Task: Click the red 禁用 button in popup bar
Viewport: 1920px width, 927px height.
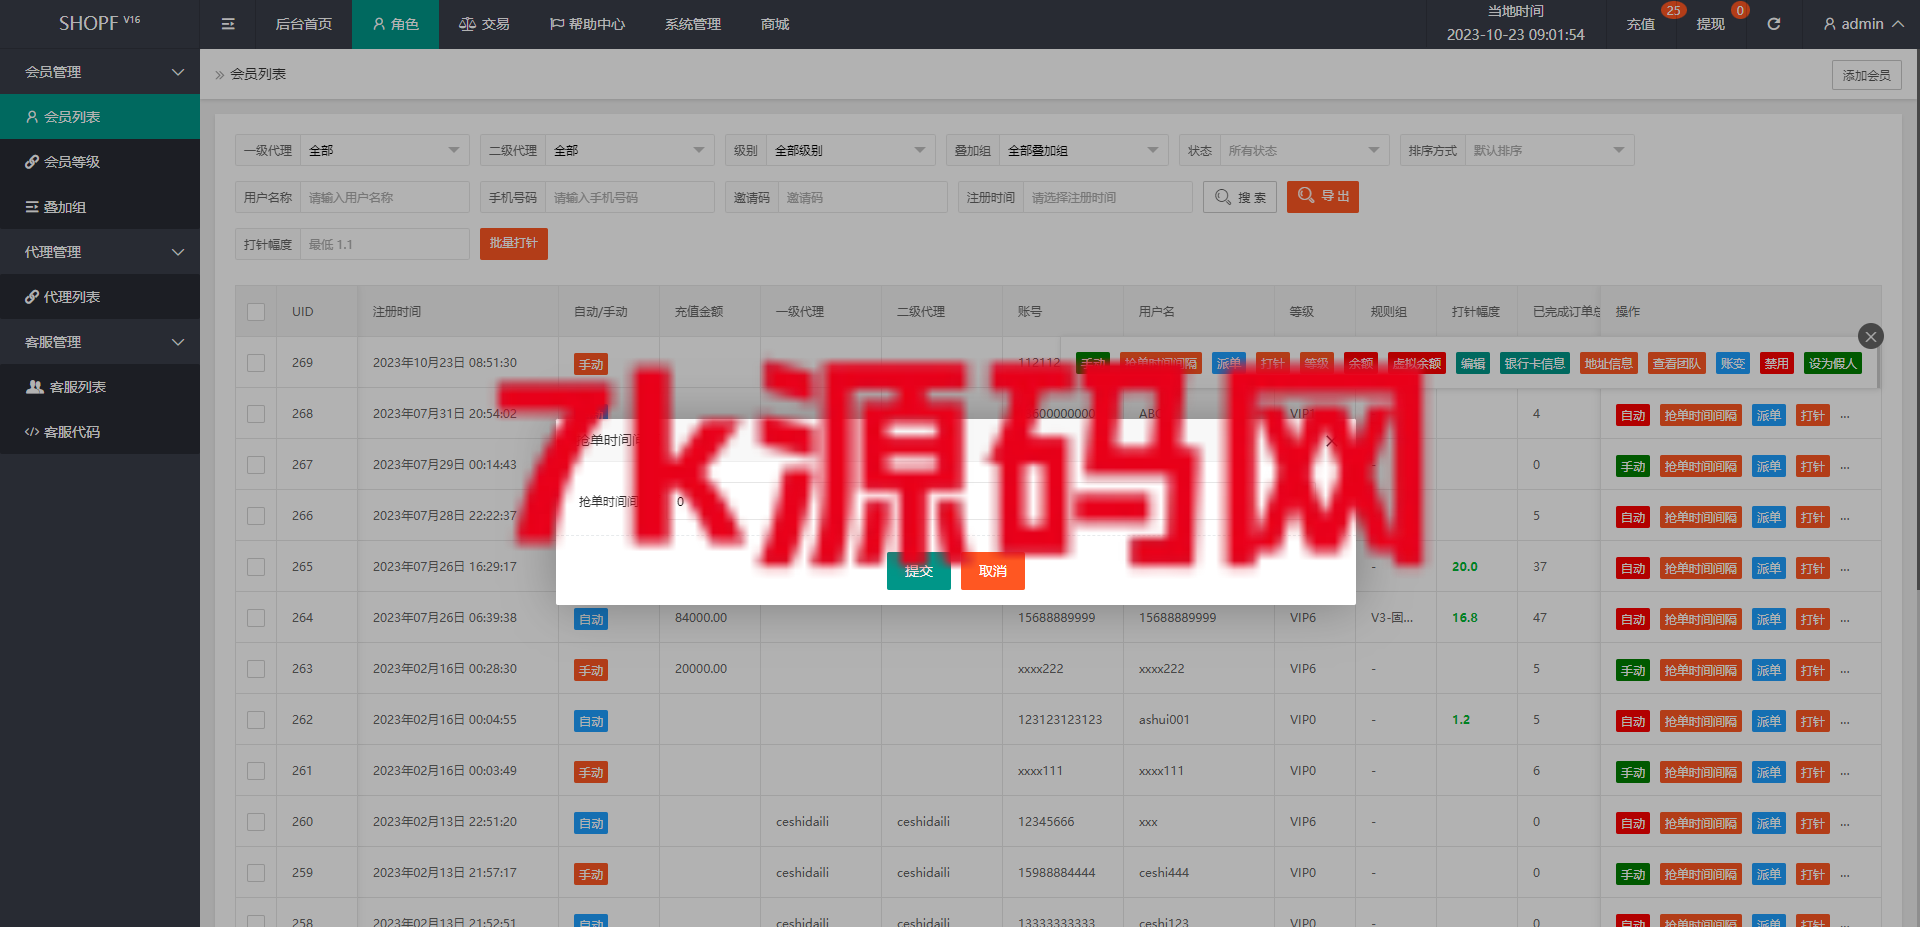Action: pyautogui.click(x=1776, y=364)
